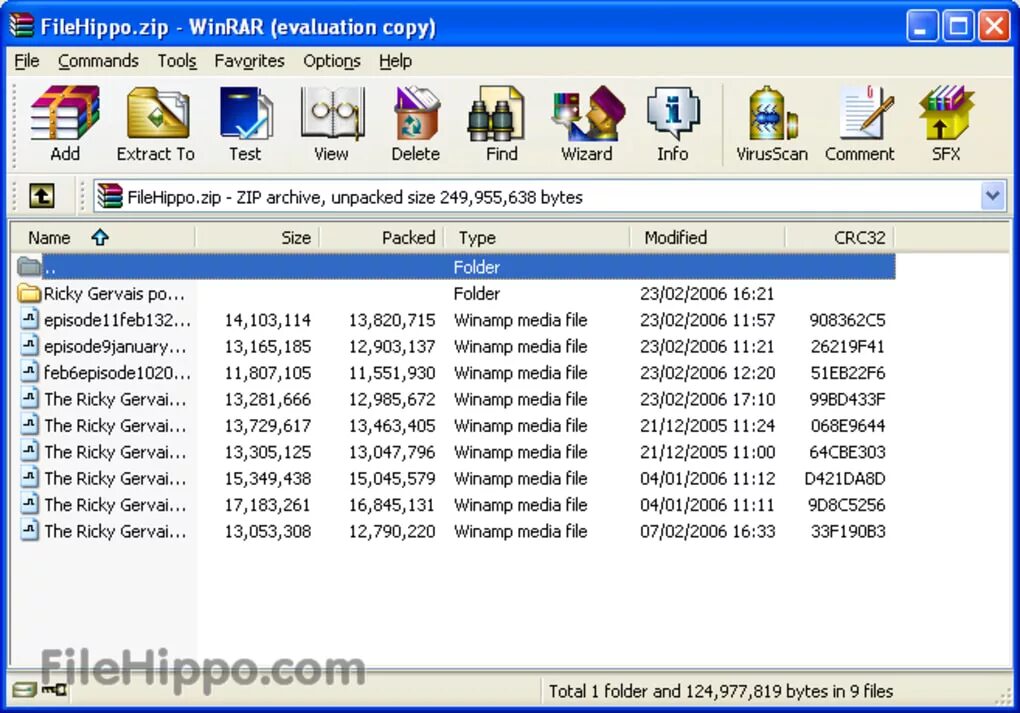
Task: Sort by the CRC32 column header
Action: 840,237
